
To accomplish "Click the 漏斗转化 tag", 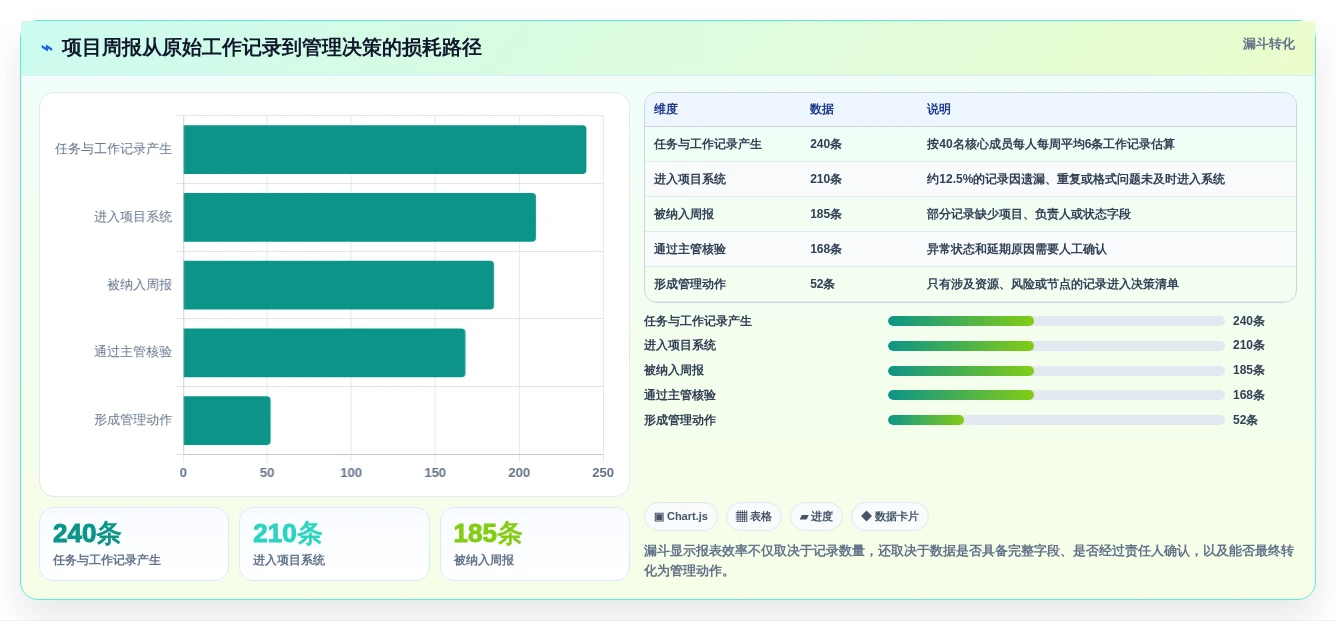I will [1268, 44].
